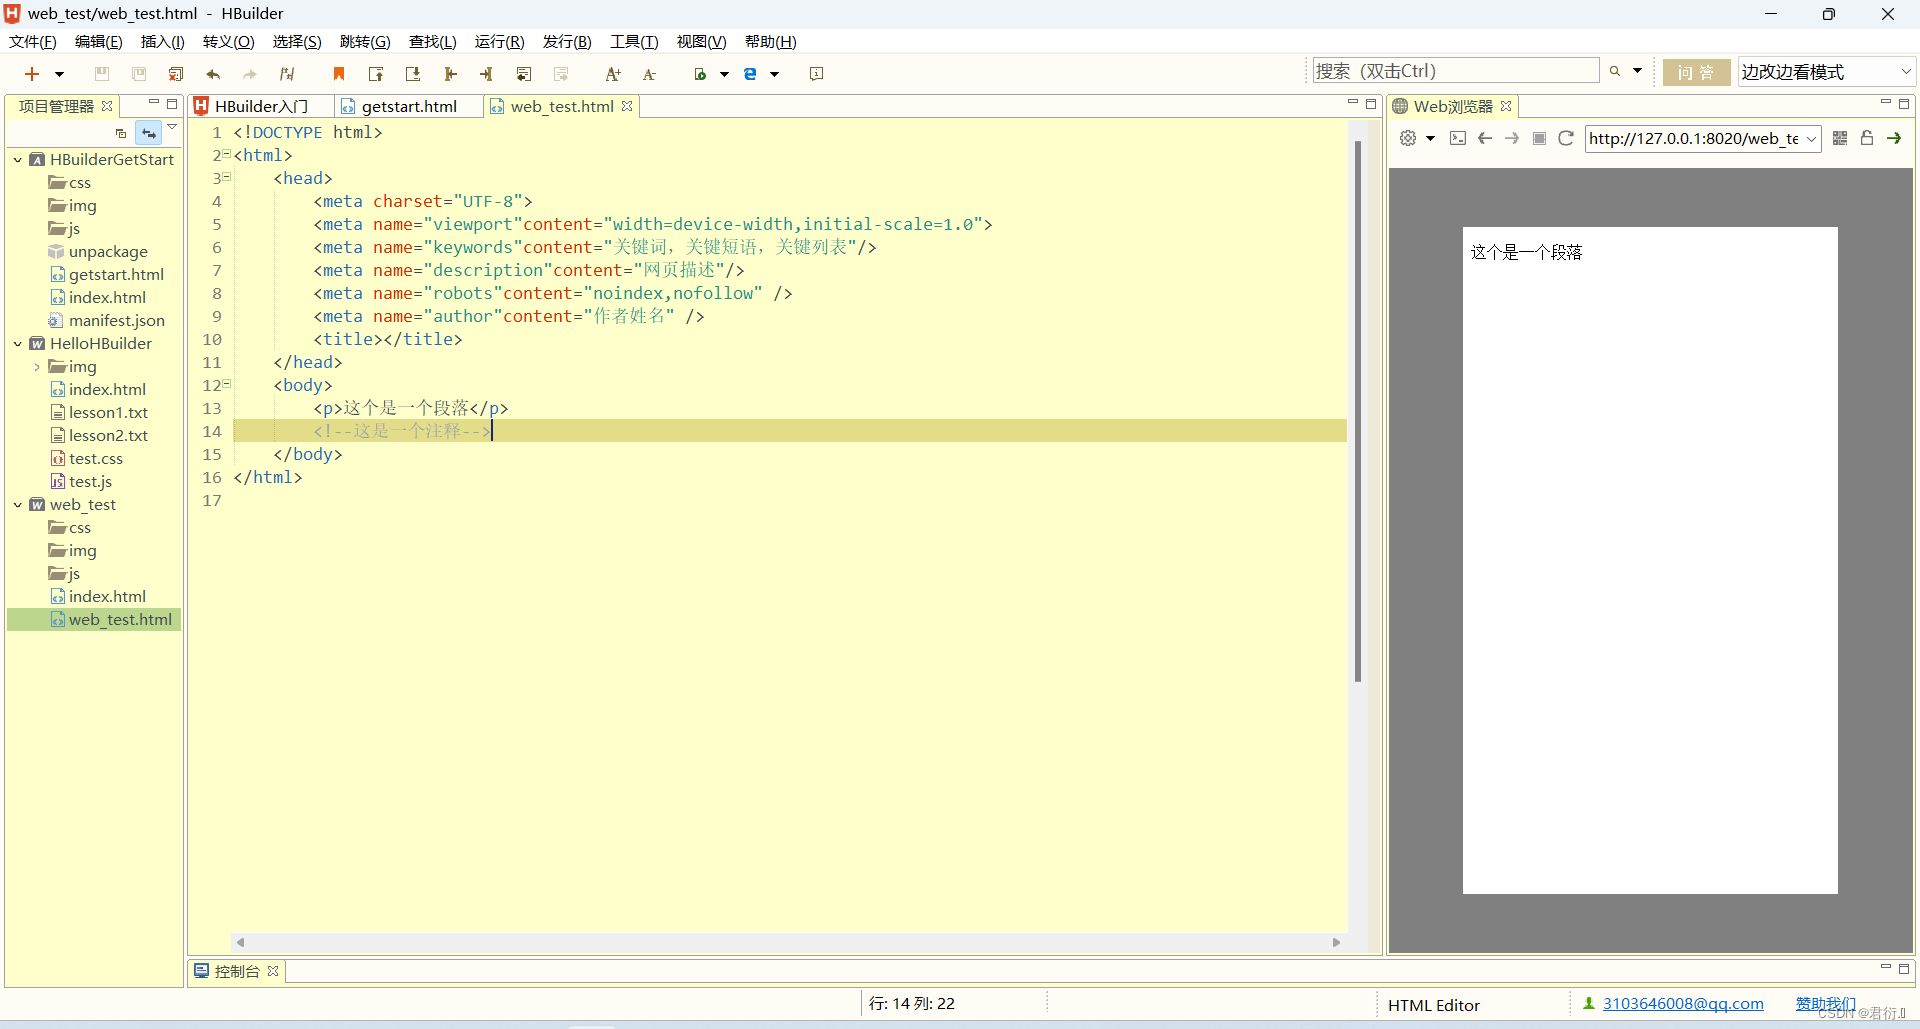
Task: Toggle the link with editor button
Action: click(x=148, y=133)
